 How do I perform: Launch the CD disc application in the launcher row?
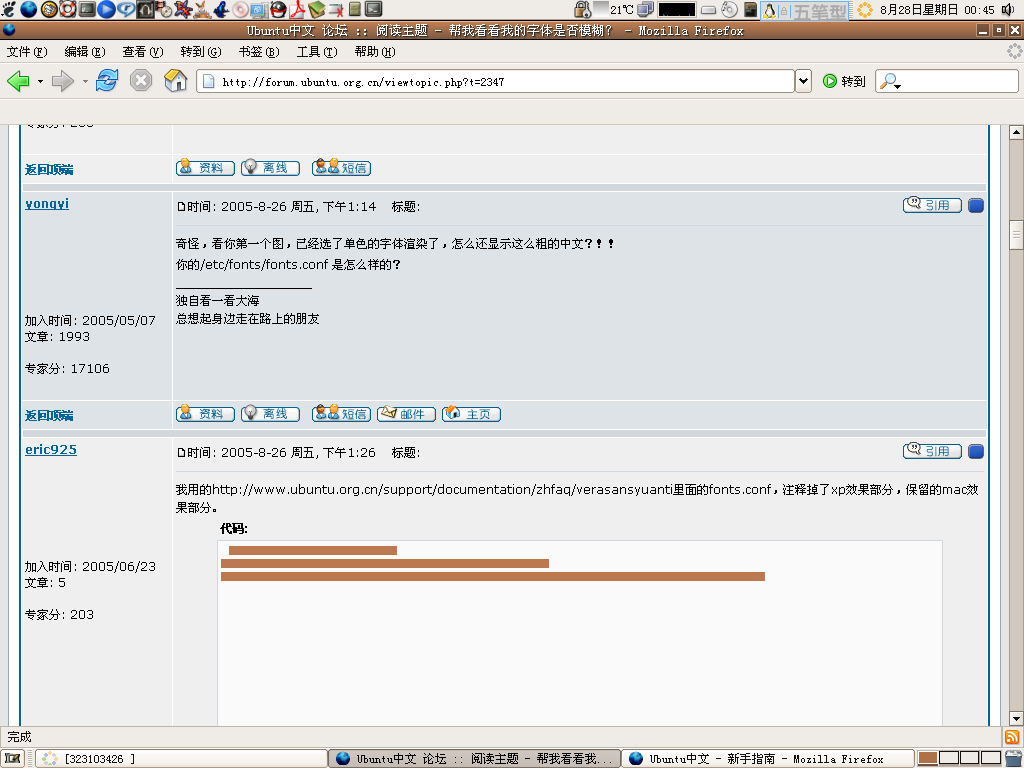point(240,9)
